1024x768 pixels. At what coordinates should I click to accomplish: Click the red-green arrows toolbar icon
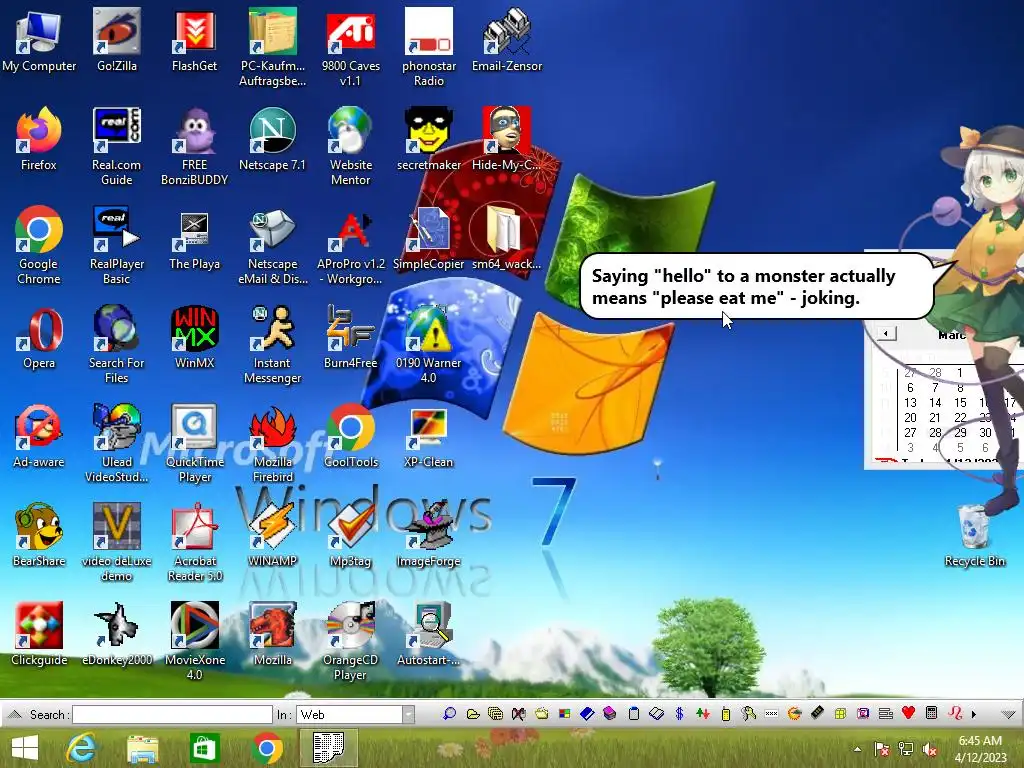[x=703, y=714]
